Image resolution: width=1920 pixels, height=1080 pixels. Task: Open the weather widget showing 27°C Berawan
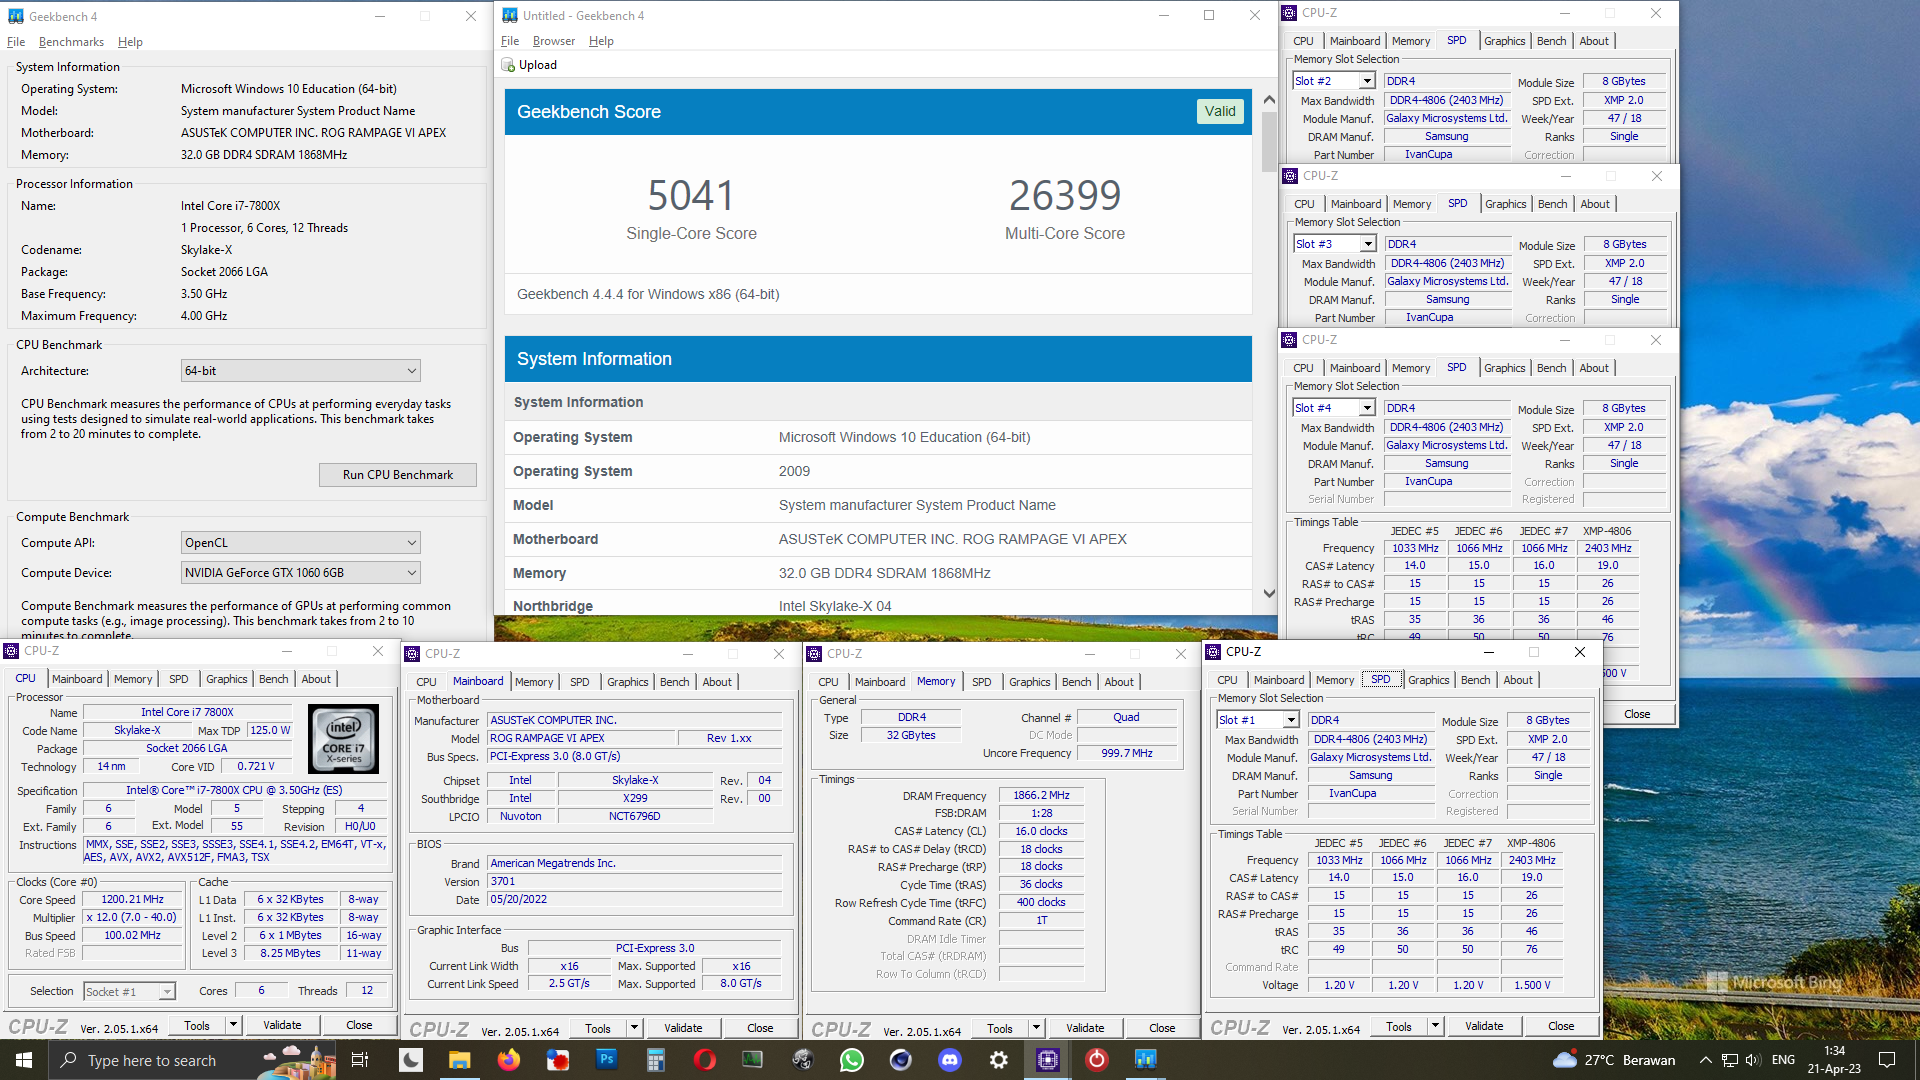[1614, 1060]
